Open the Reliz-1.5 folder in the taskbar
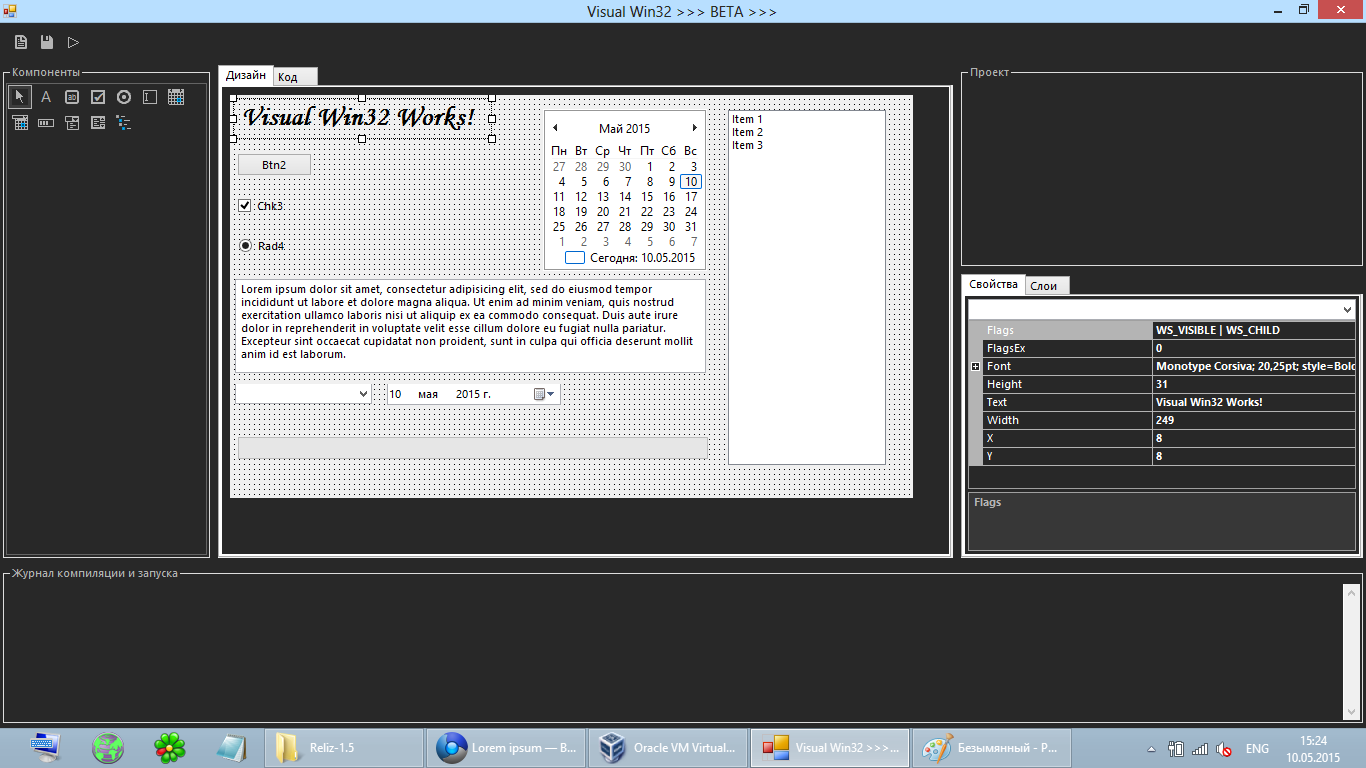1366x768 pixels. pyautogui.click(x=345, y=747)
